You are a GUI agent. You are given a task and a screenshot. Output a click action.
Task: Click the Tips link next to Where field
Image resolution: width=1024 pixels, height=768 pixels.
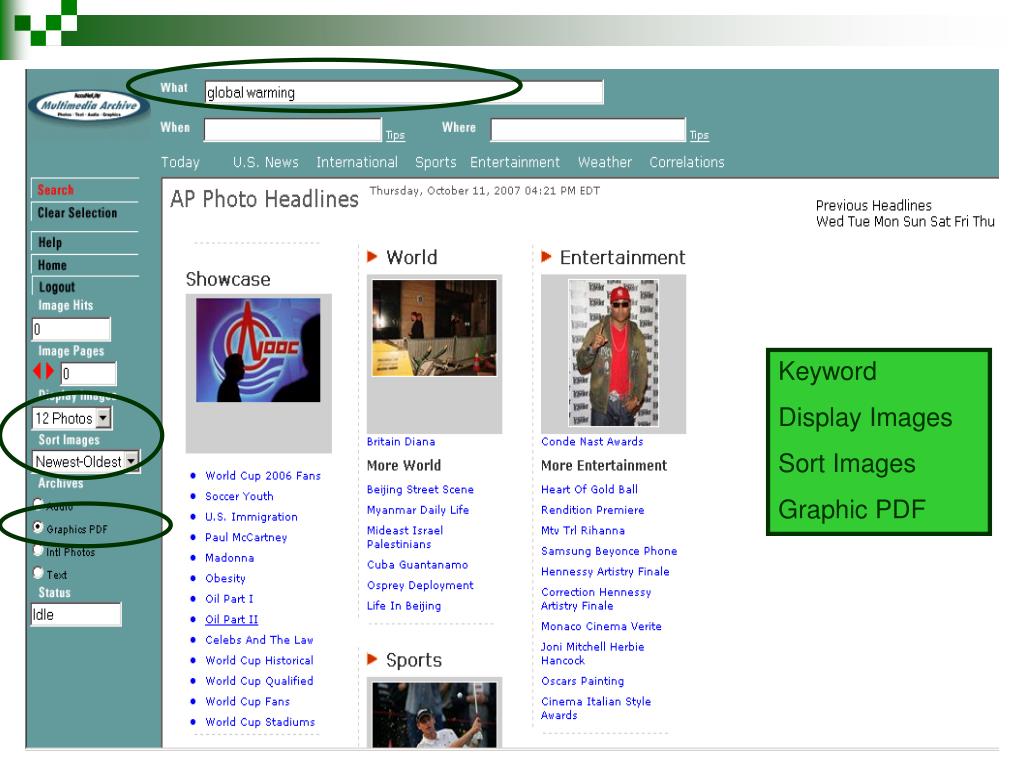click(x=699, y=135)
